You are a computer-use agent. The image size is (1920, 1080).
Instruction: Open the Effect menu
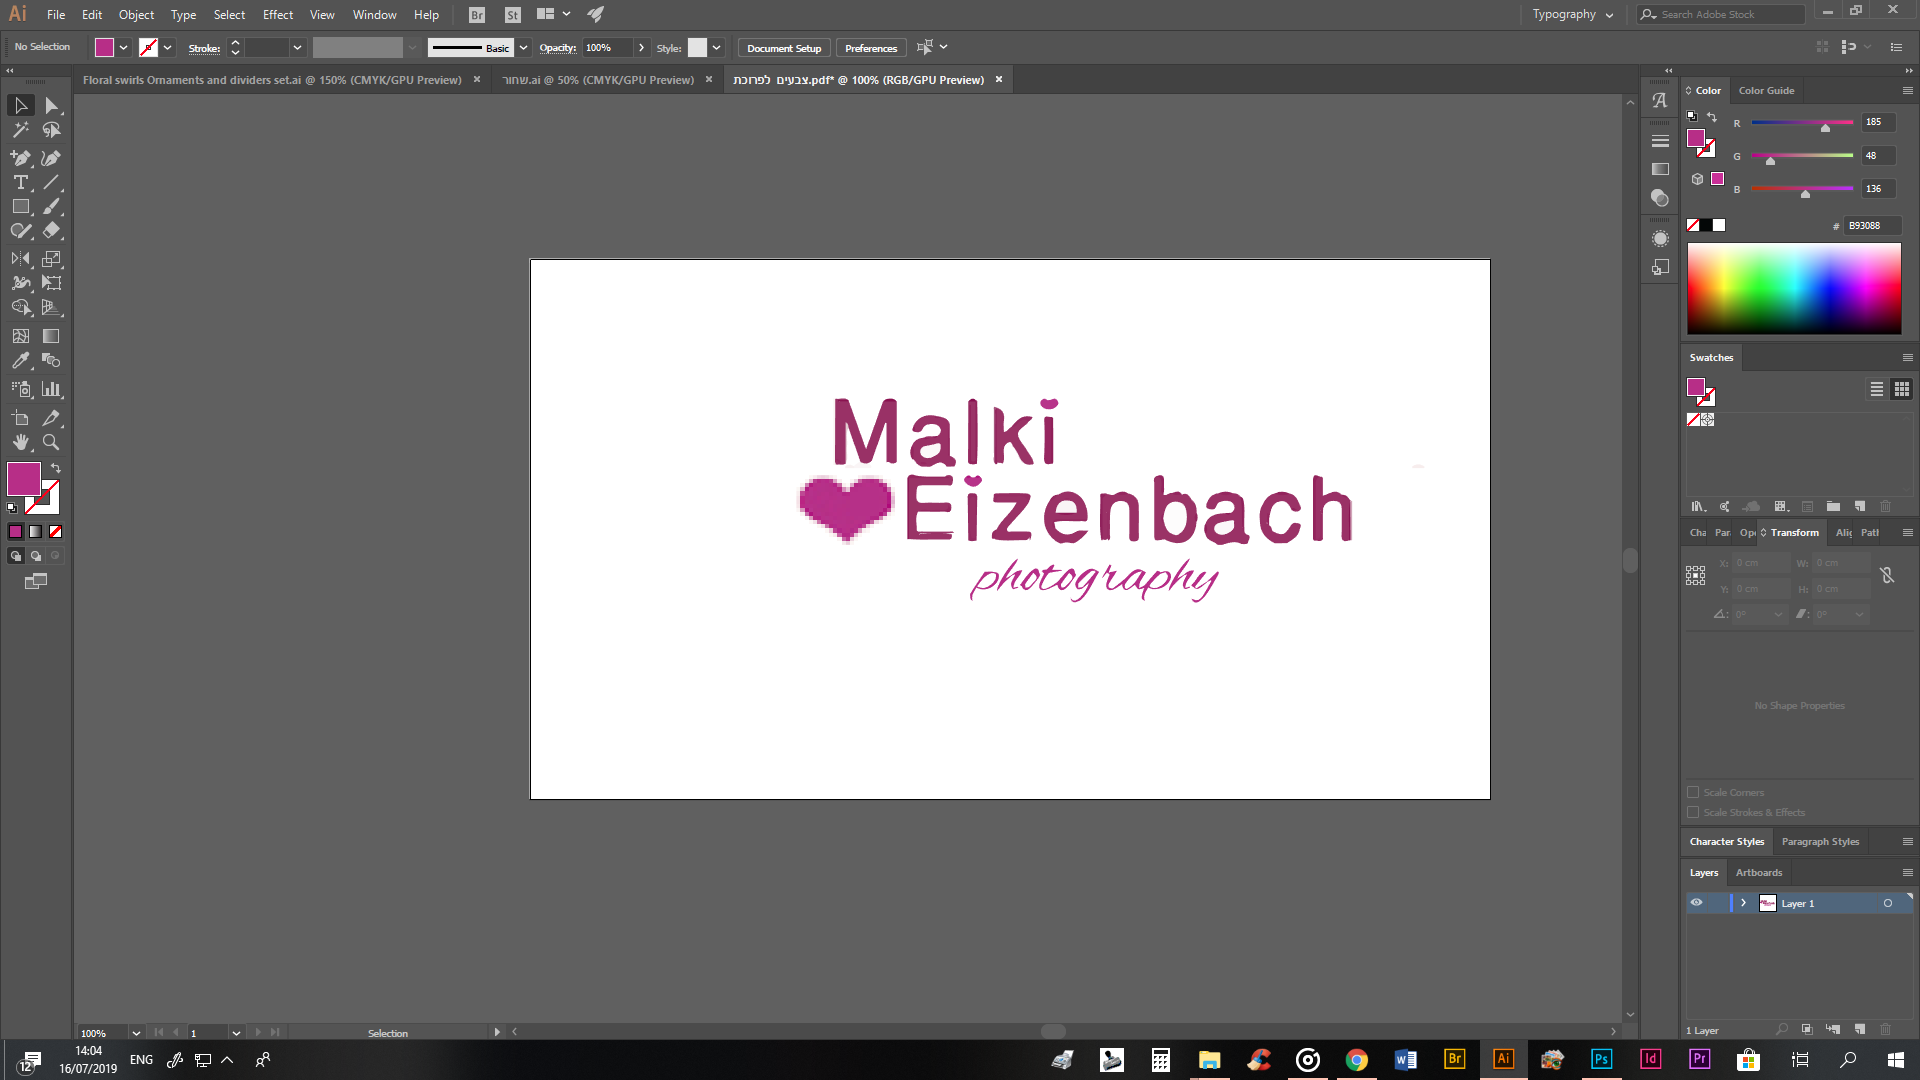[x=277, y=14]
